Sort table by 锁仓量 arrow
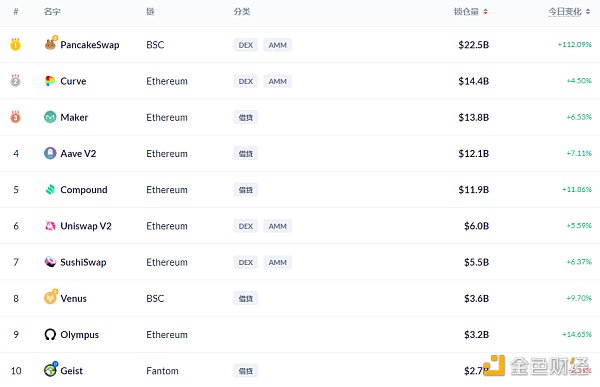600x387 pixels. [x=485, y=12]
